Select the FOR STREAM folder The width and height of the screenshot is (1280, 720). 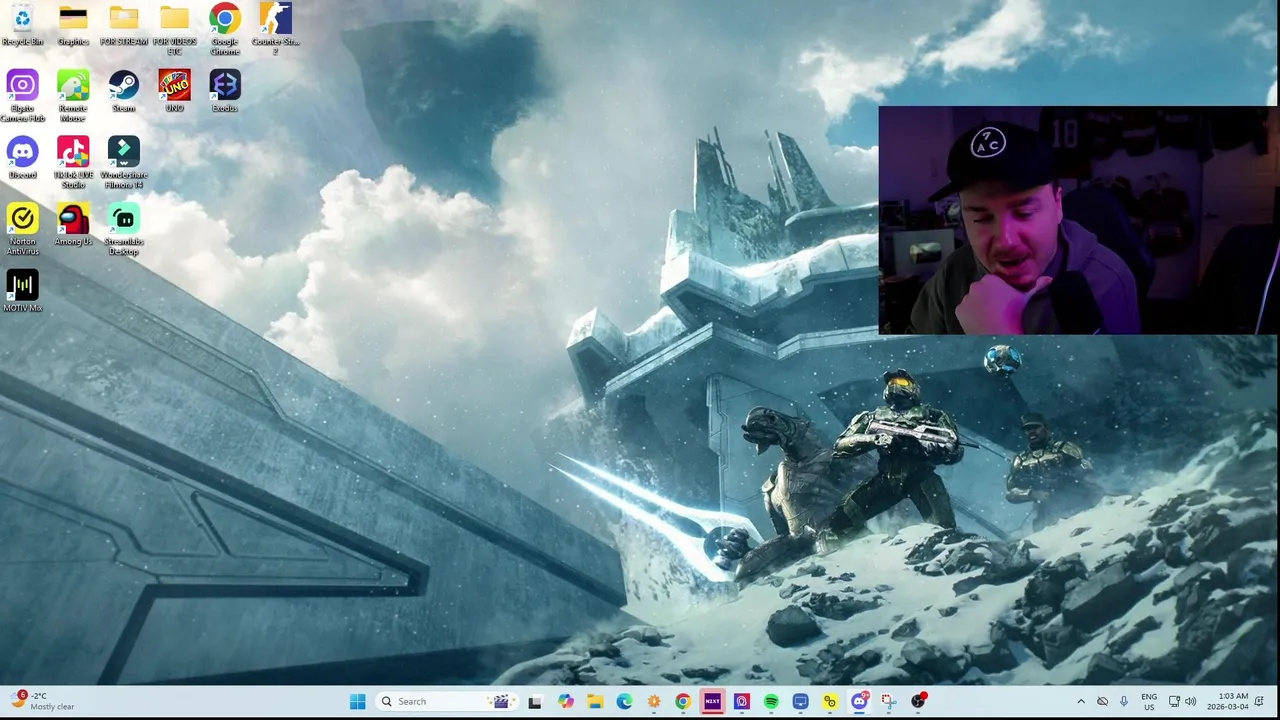click(x=124, y=25)
